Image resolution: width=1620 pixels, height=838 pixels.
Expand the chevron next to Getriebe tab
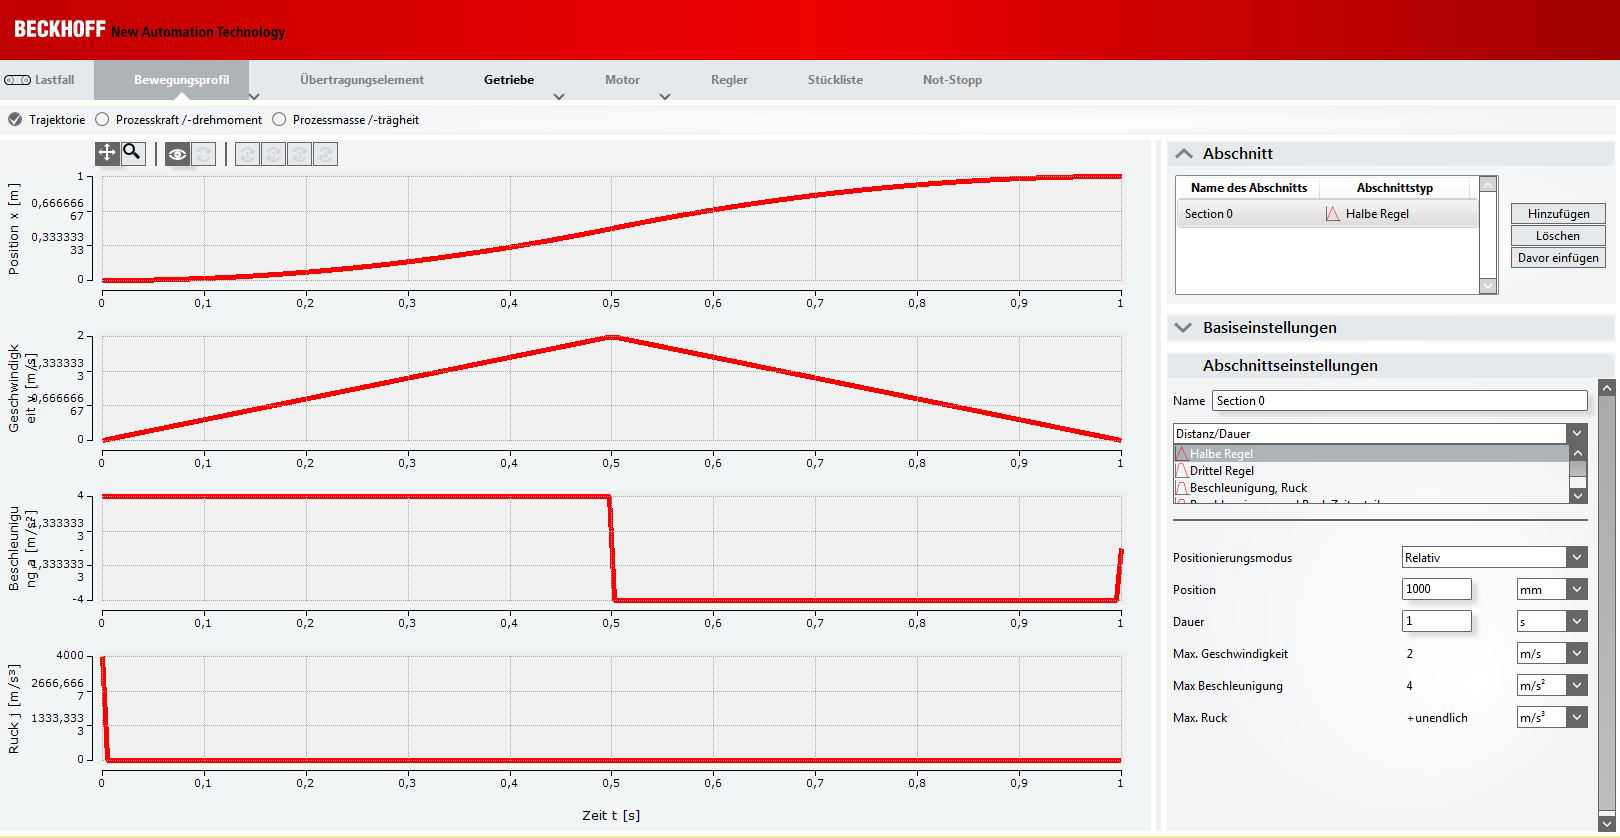click(559, 97)
